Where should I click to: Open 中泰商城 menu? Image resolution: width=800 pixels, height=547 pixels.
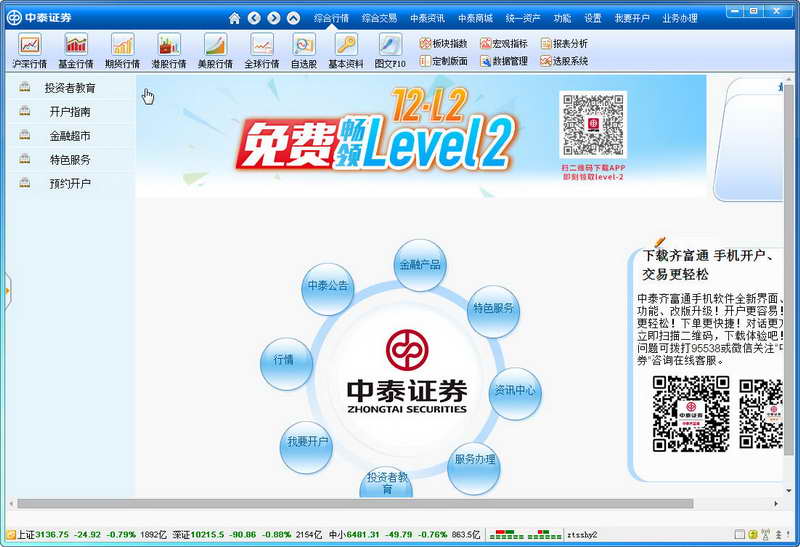tap(475, 18)
